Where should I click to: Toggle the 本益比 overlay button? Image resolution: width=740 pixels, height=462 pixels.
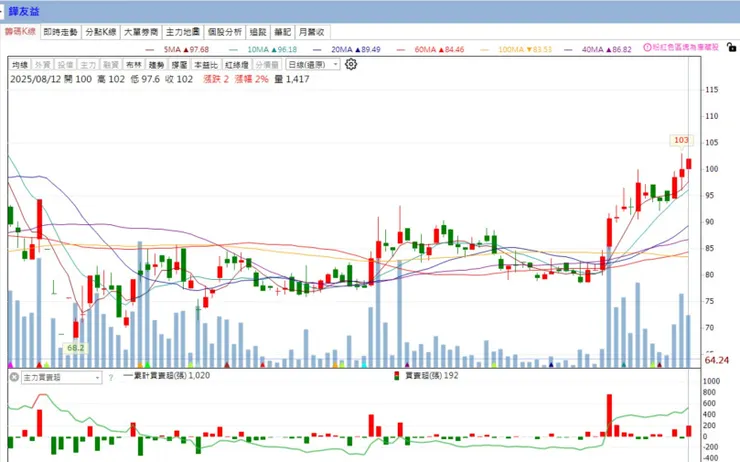coord(206,65)
